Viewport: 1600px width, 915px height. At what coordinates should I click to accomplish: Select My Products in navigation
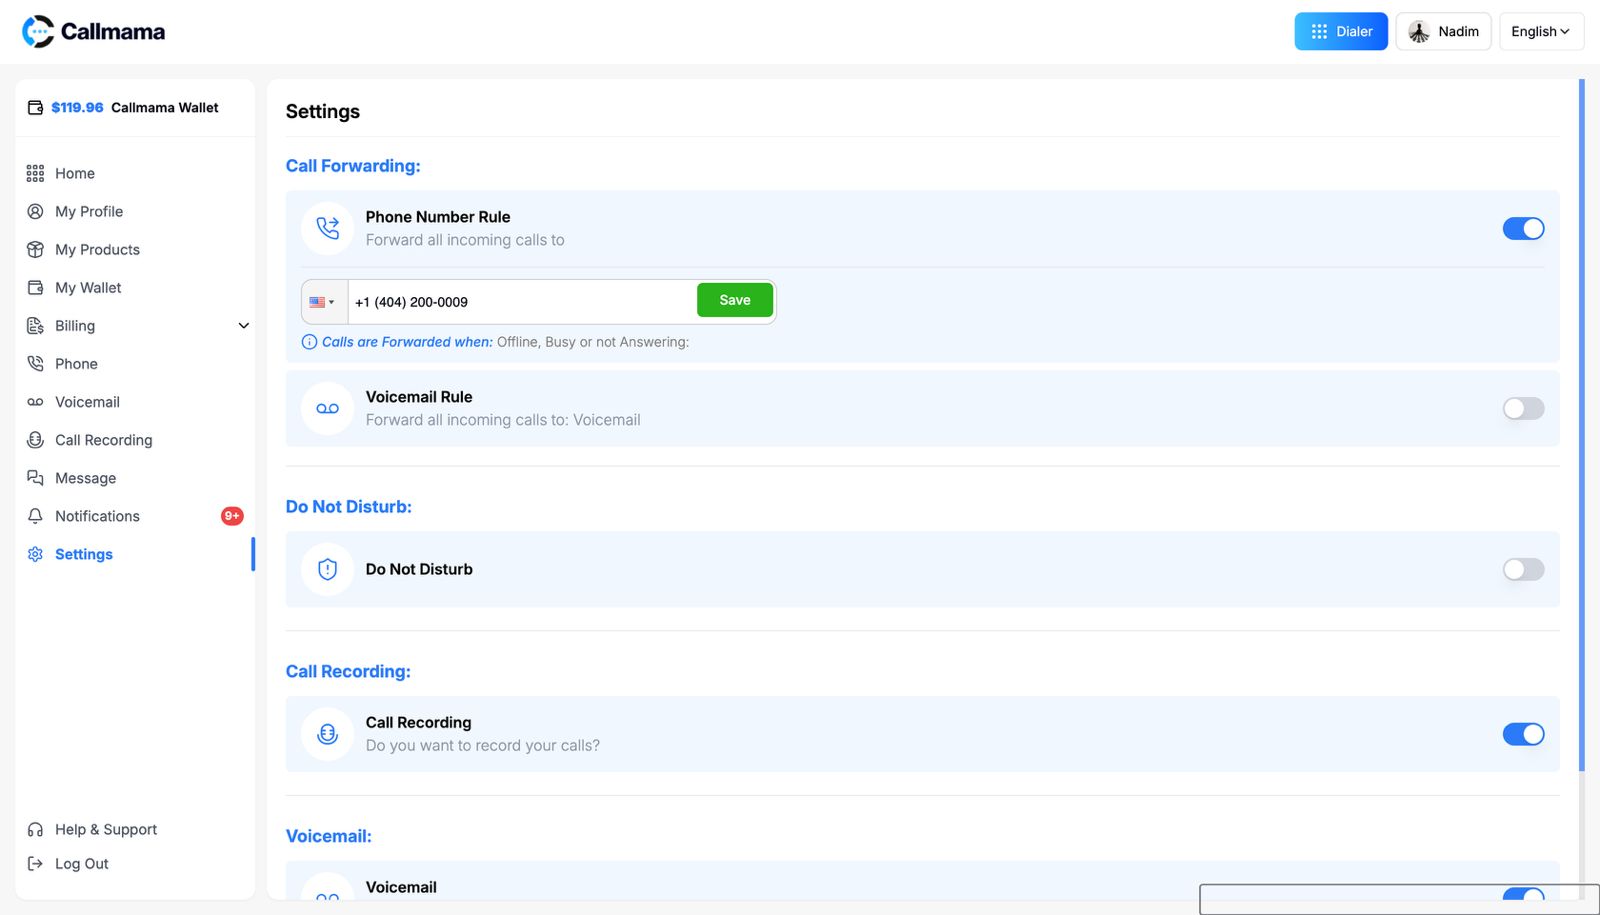click(x=97, y=249)
